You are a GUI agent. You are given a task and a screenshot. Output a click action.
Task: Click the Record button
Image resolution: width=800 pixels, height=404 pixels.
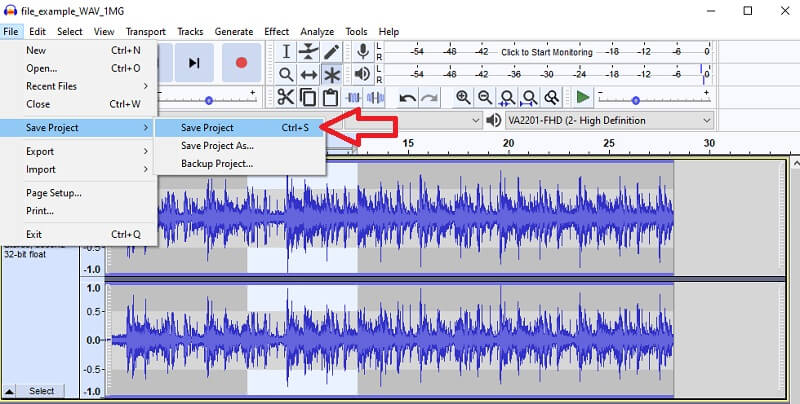click(241, 62)
